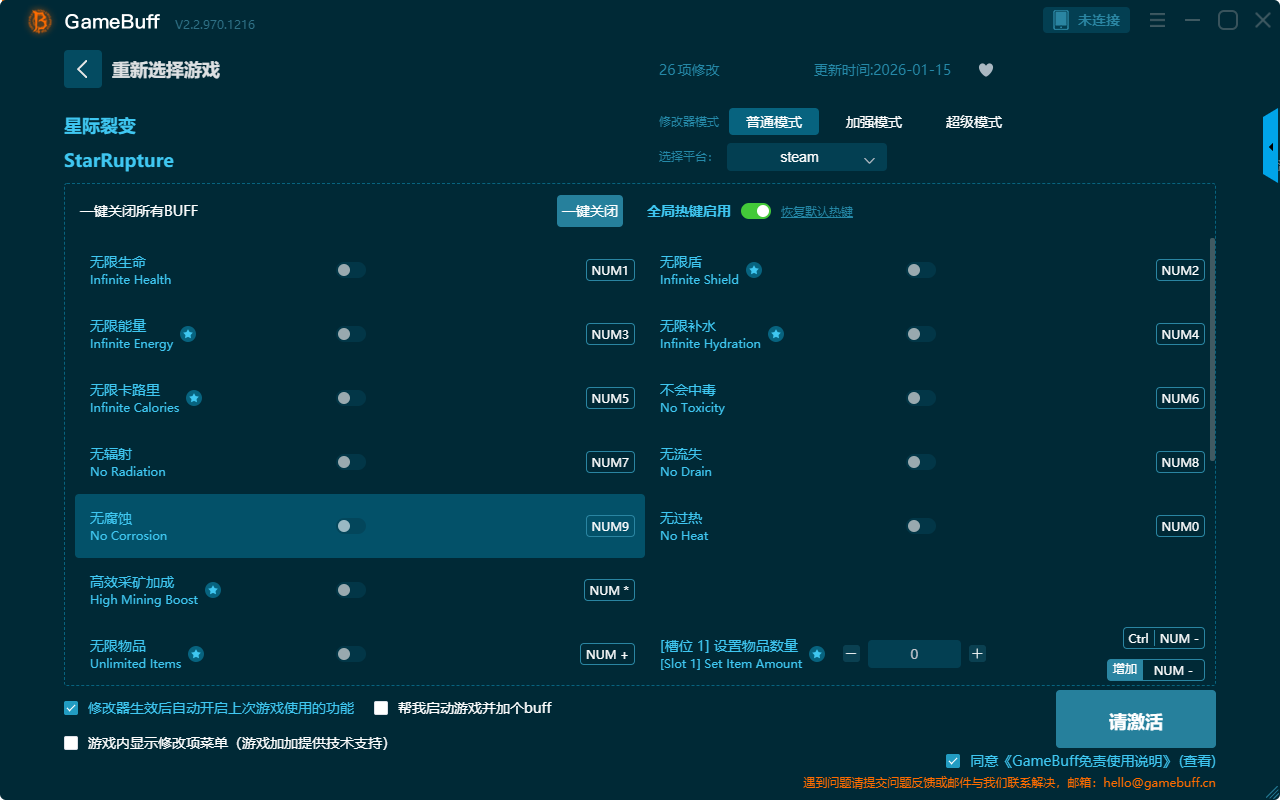Image resolution: width=1280 pixels, height=800 pixels.
Task: Open the steam platform dropdown
Action: tap(806, 157)
